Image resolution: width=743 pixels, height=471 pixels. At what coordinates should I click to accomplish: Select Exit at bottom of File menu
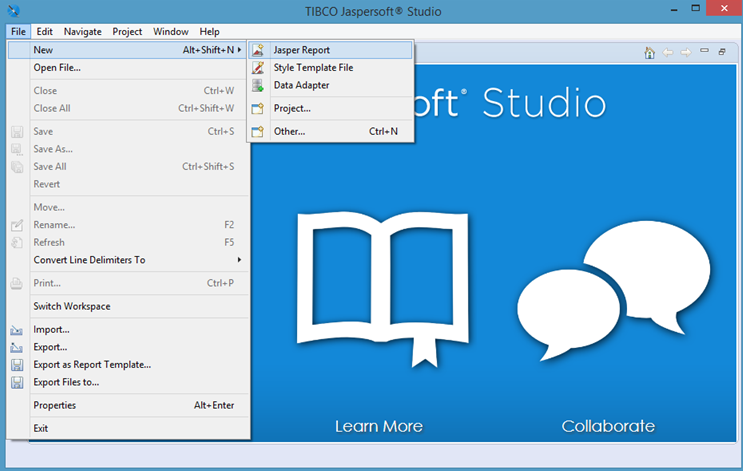tap(41, 428)
